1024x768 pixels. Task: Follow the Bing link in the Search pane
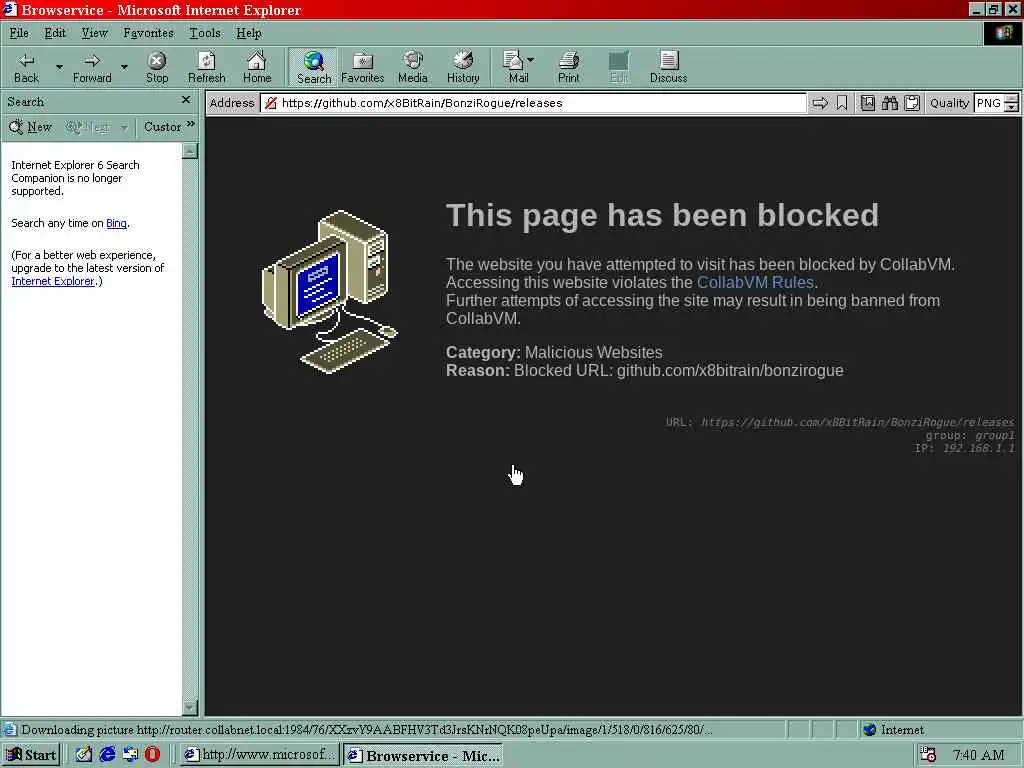tap(116, 223)
